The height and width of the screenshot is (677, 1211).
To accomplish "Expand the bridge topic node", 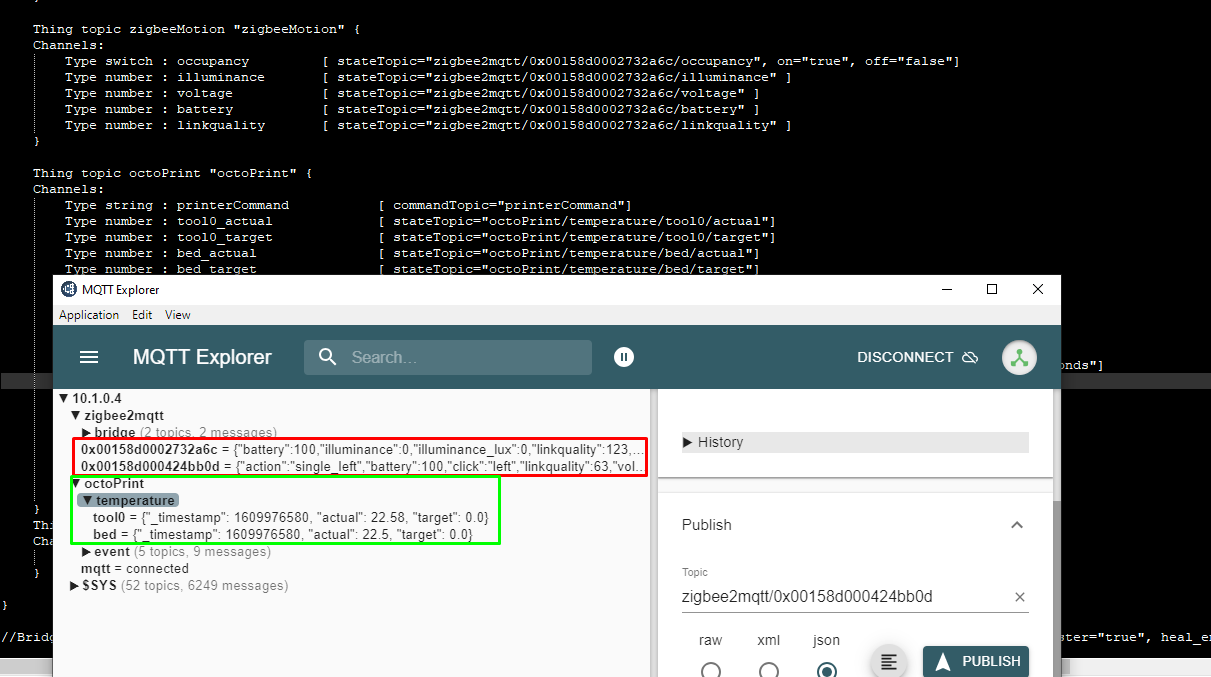I will coord(87,432).
